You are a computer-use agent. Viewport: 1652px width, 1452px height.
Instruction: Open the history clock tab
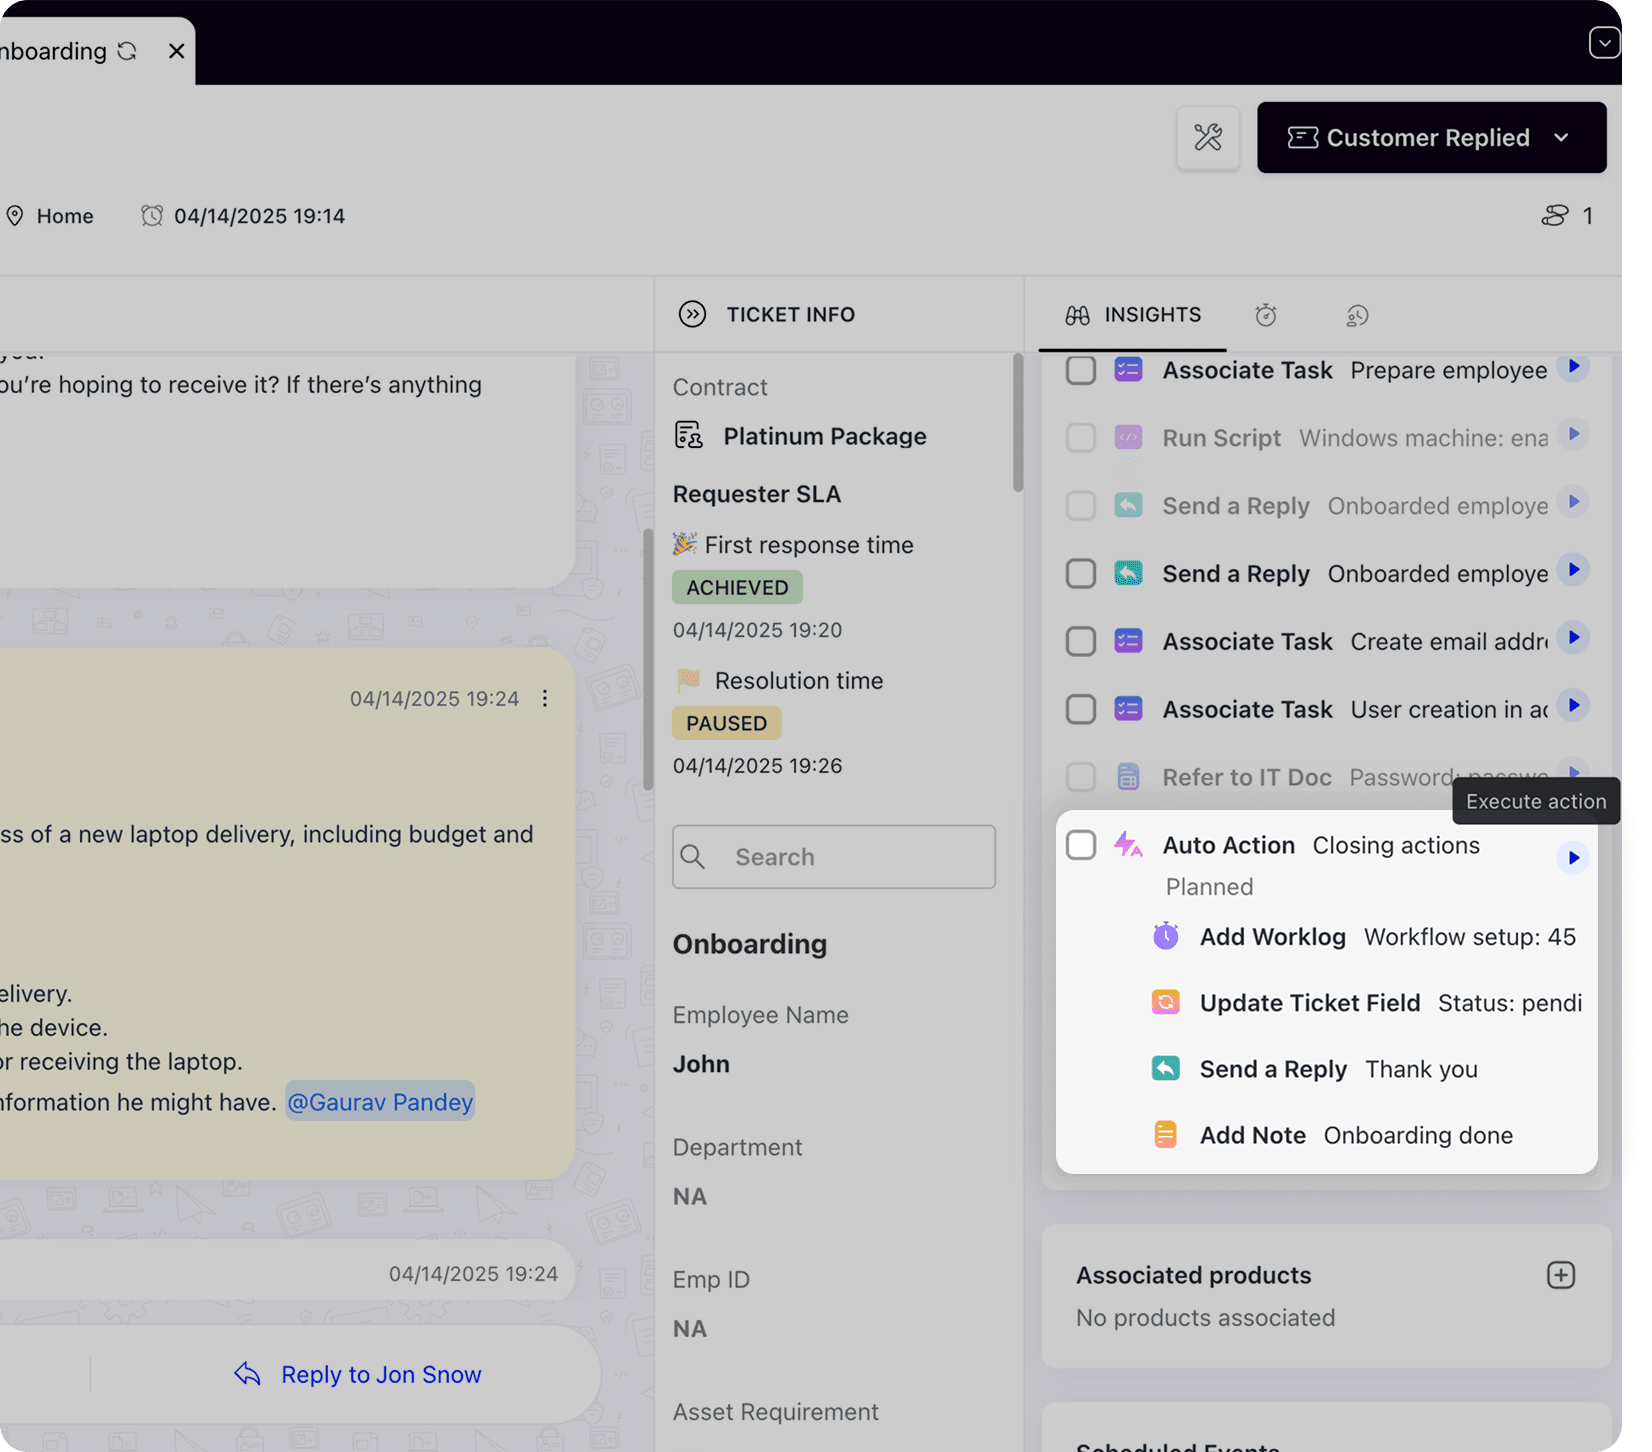click(1357, 316)
